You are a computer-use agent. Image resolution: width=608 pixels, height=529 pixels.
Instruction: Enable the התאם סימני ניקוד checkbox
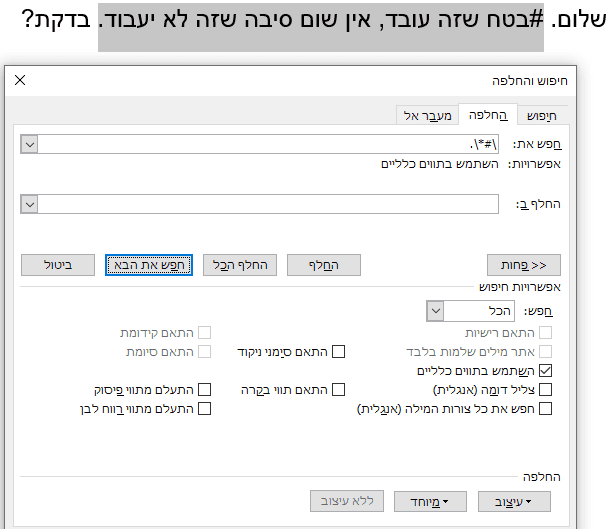coord(338,351)
